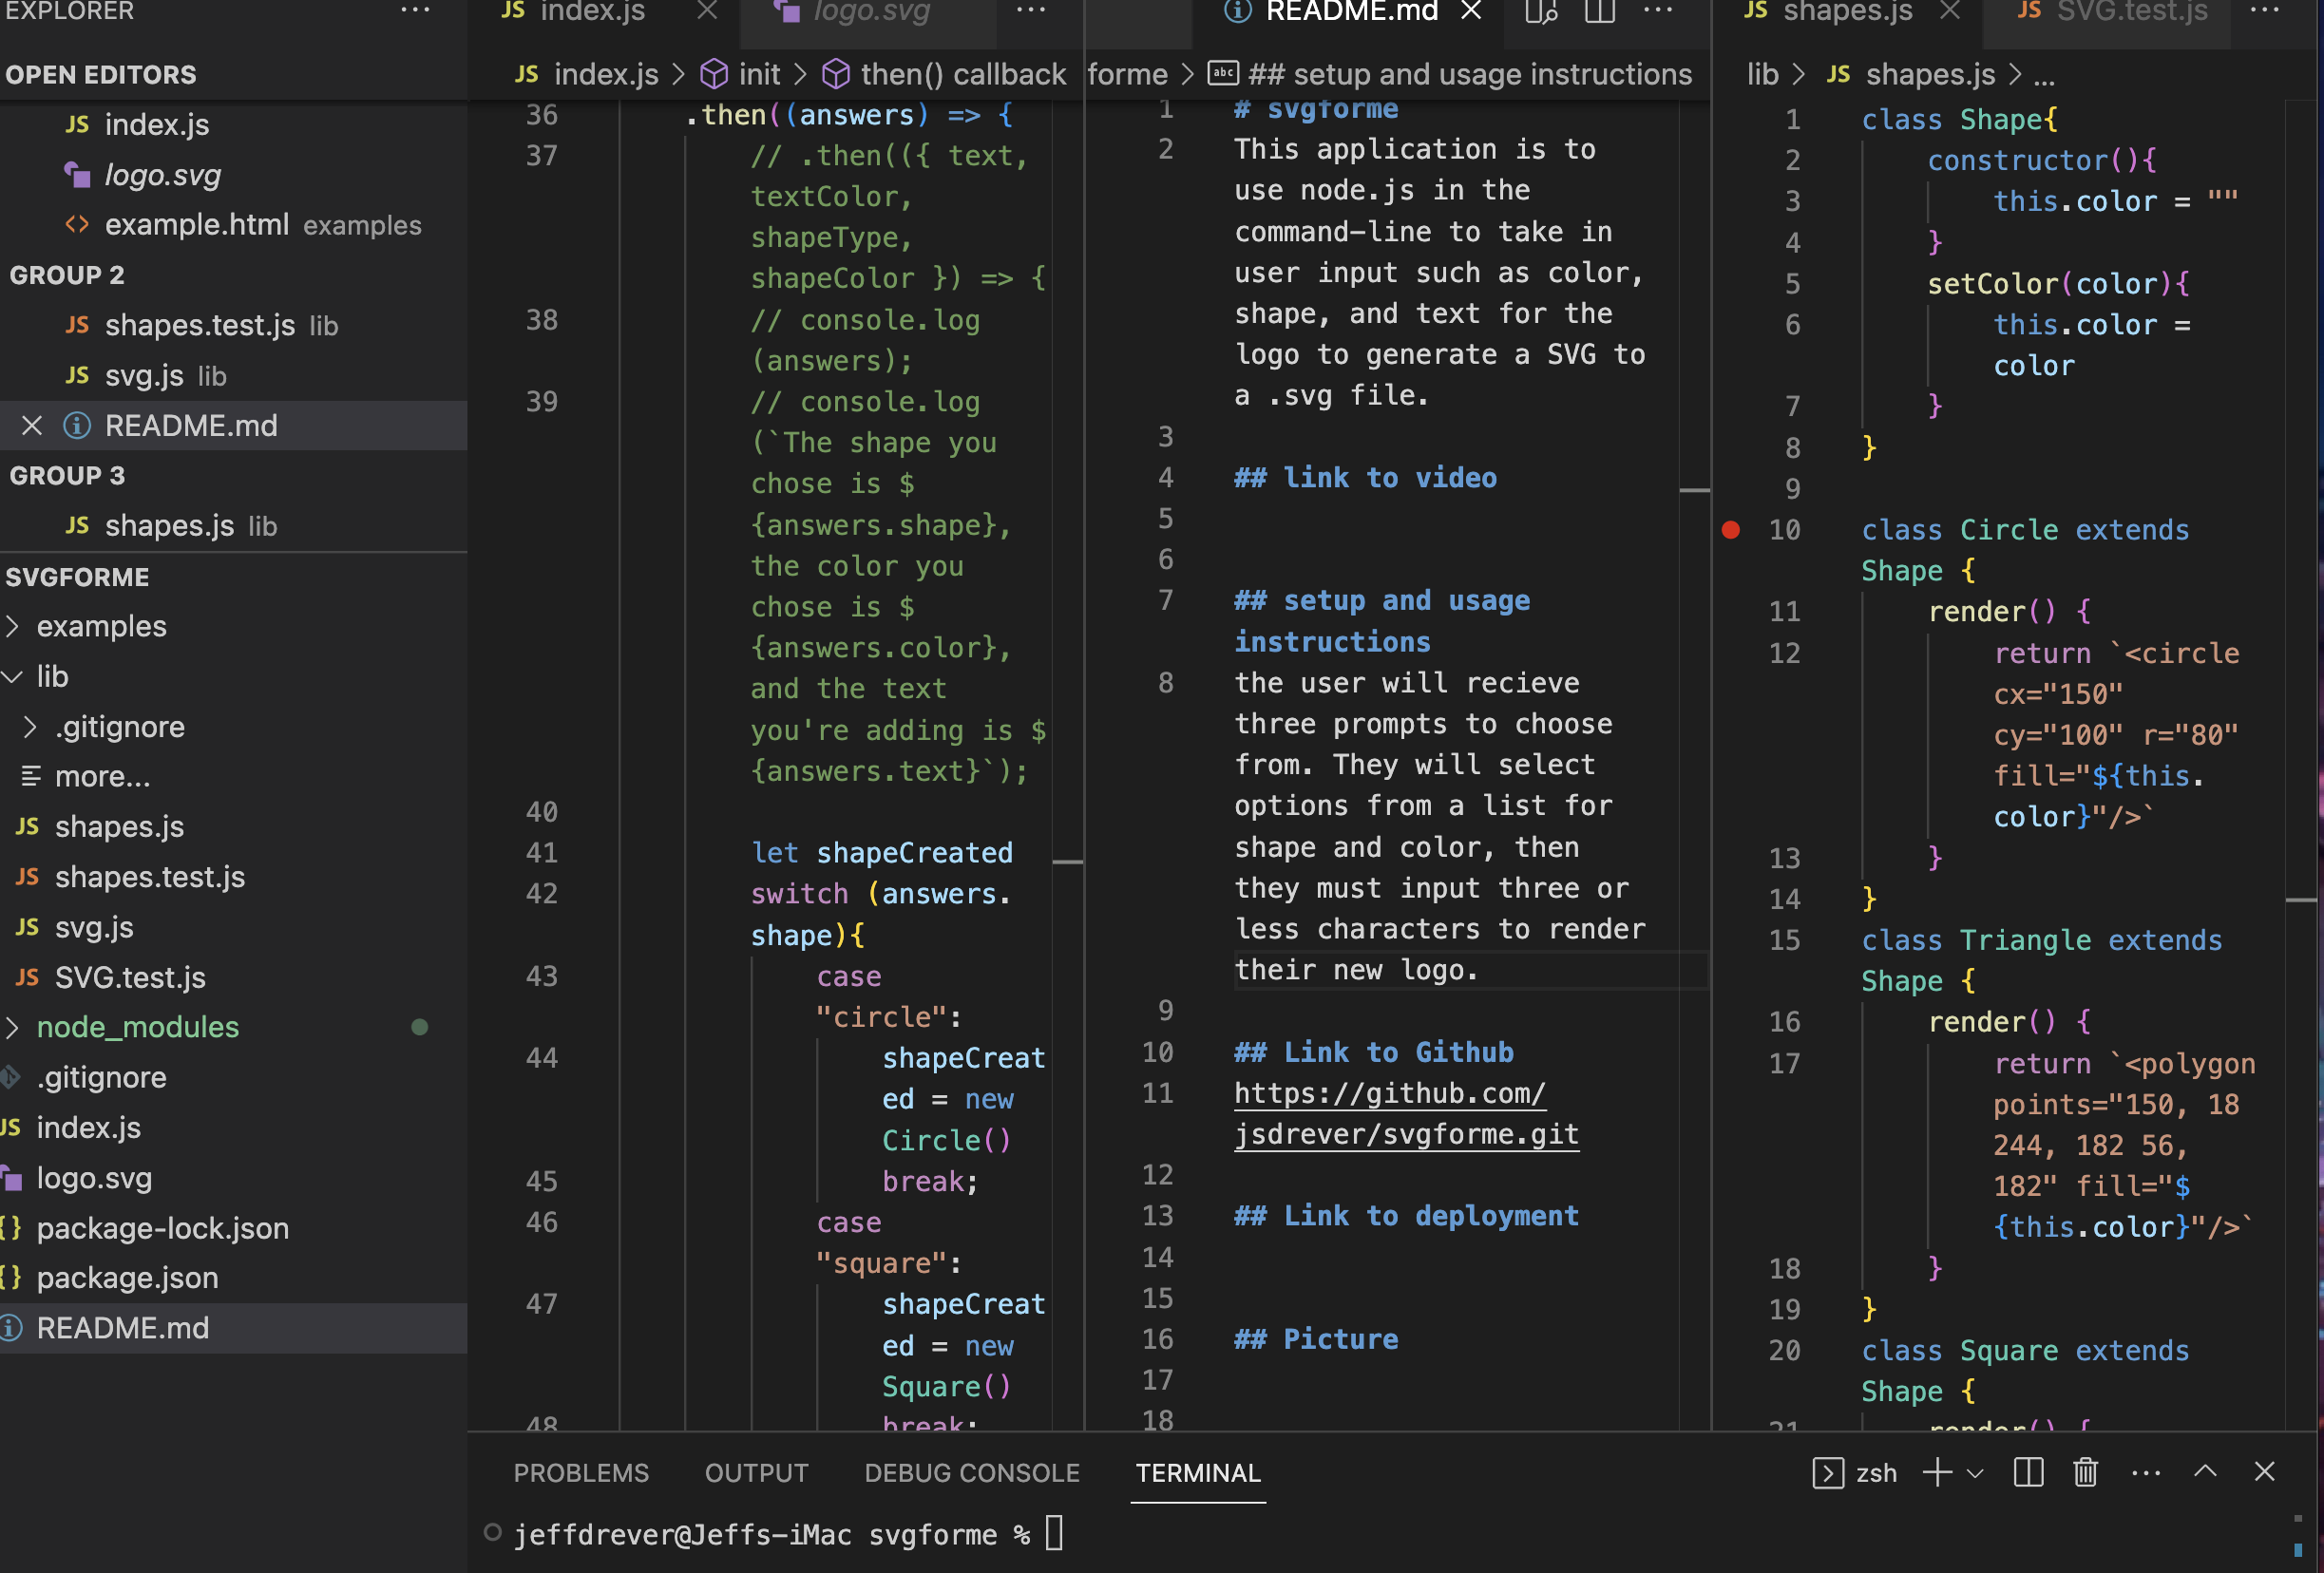Open the README preview to the side icon
Image resolution: width=2324 pixels, height=1573 pixels.
pos(1541,12)
